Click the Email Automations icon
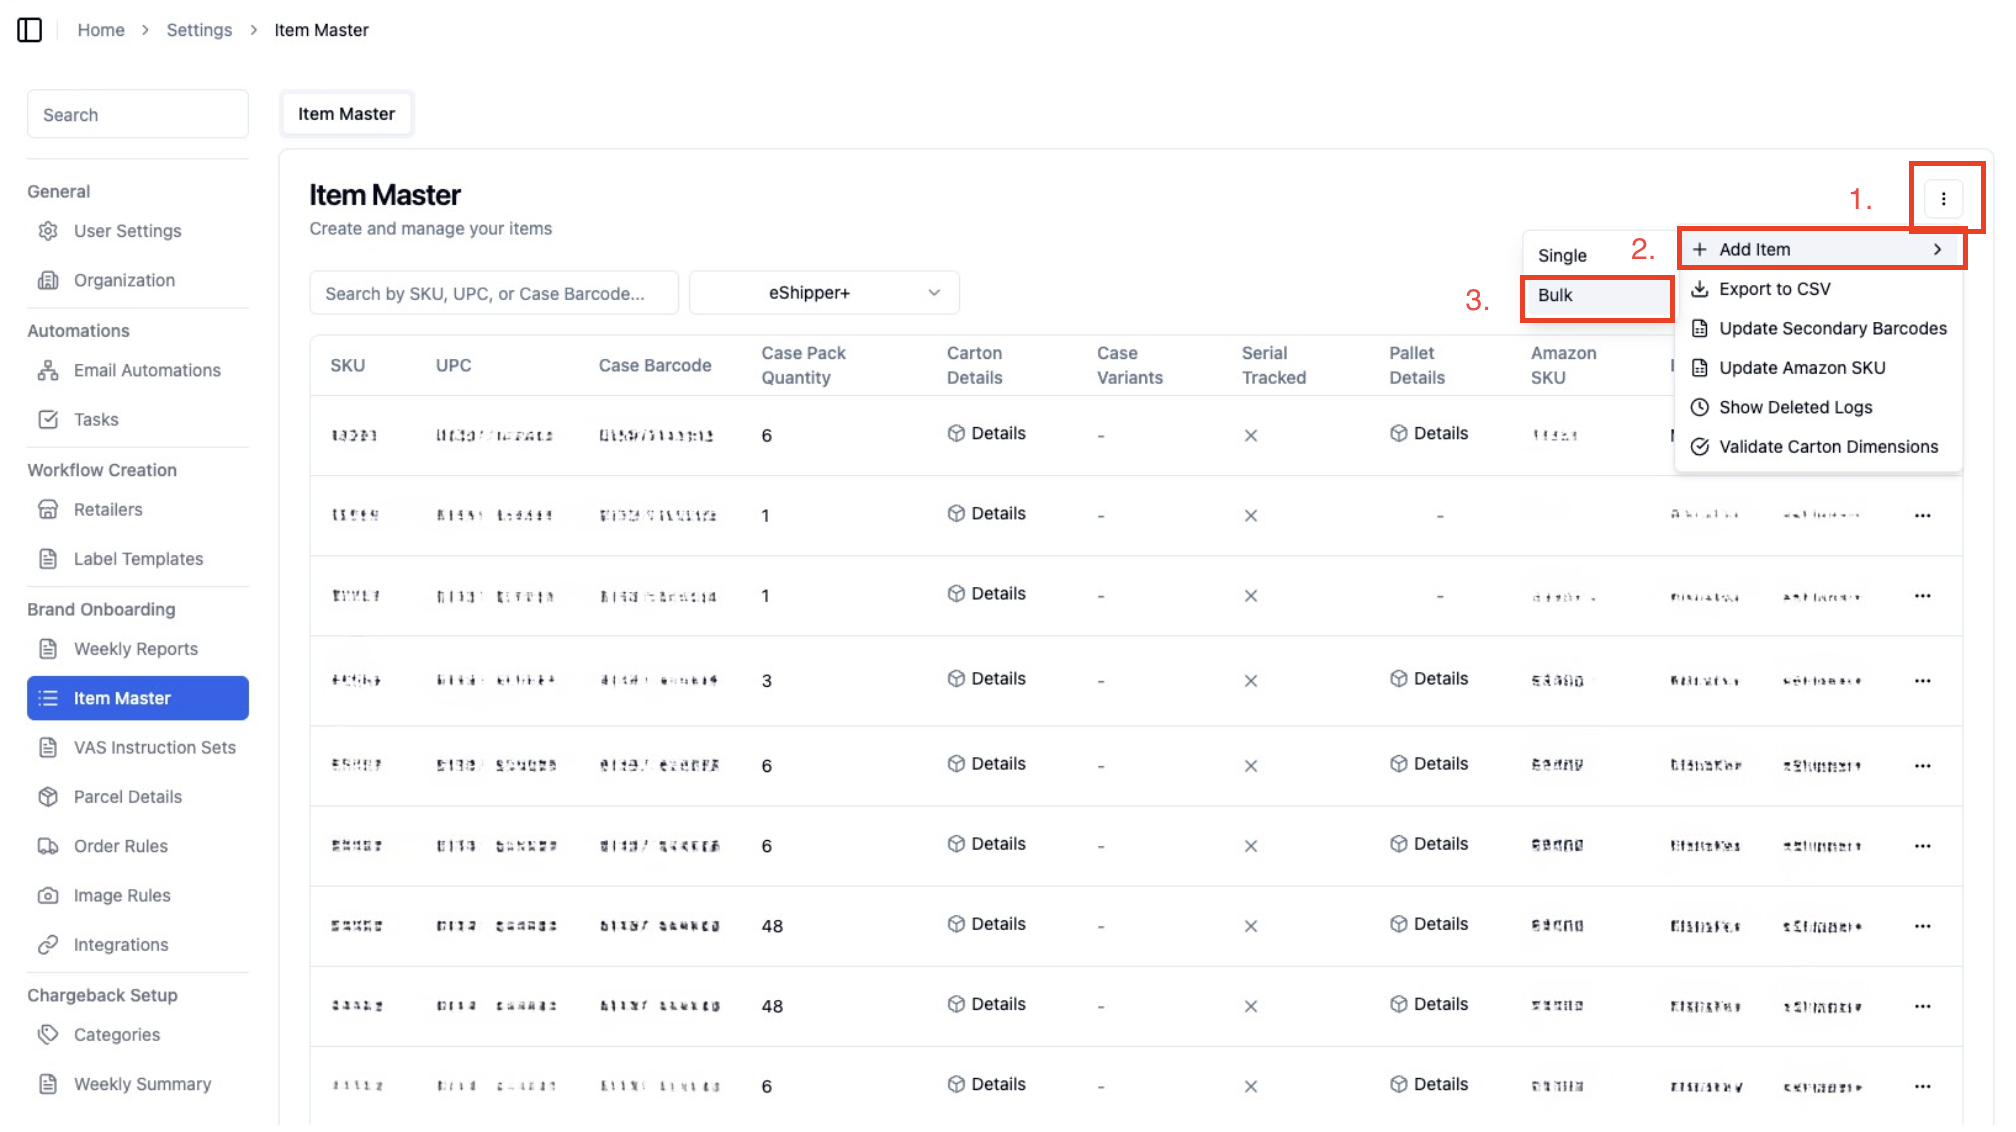2016x1132 pixels. coord(48,370)
